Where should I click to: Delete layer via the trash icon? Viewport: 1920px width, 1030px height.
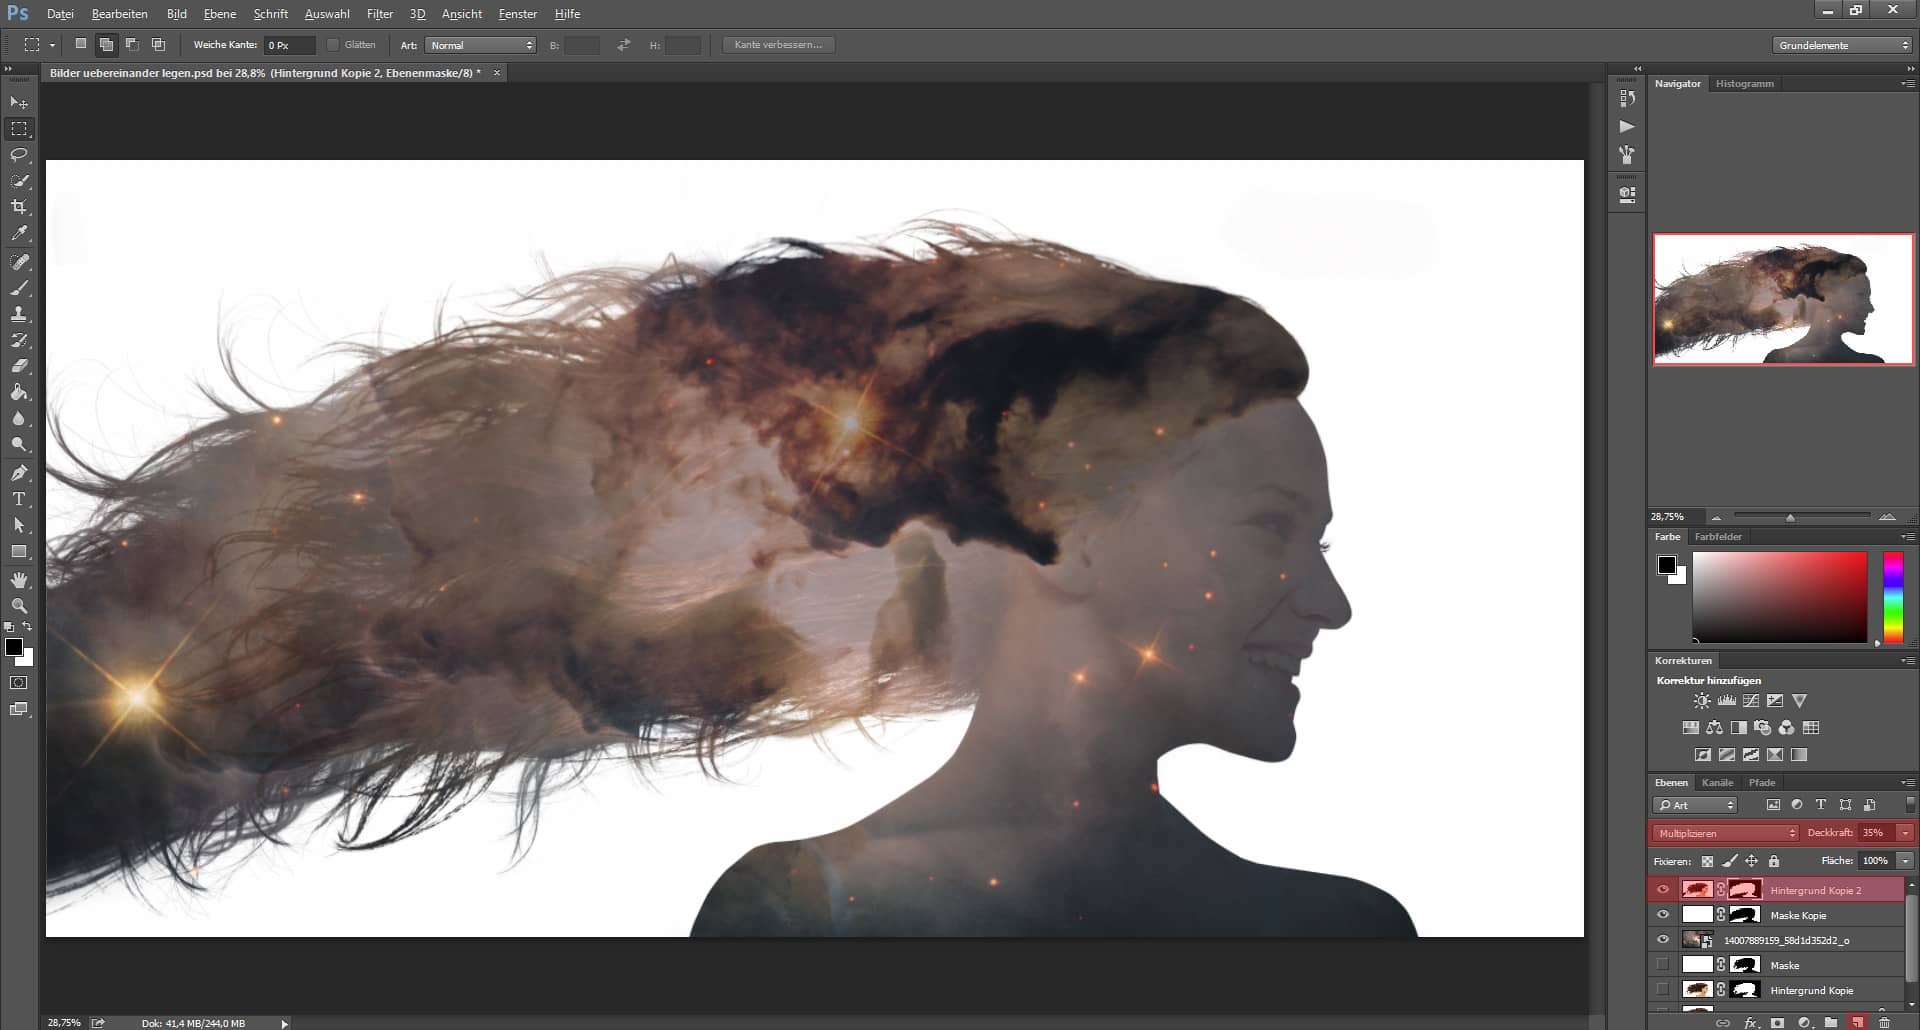[x=1884, y=1023]
